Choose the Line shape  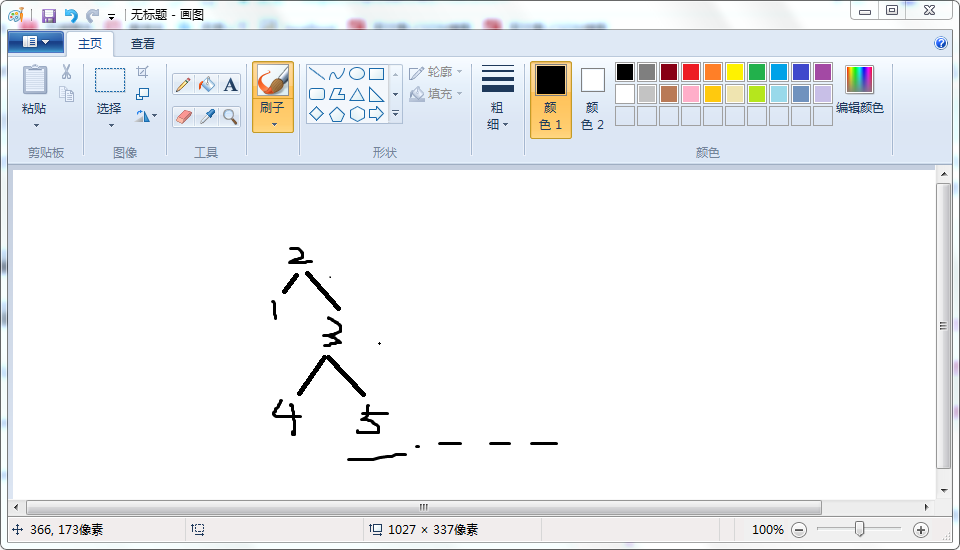coord(317,74)
